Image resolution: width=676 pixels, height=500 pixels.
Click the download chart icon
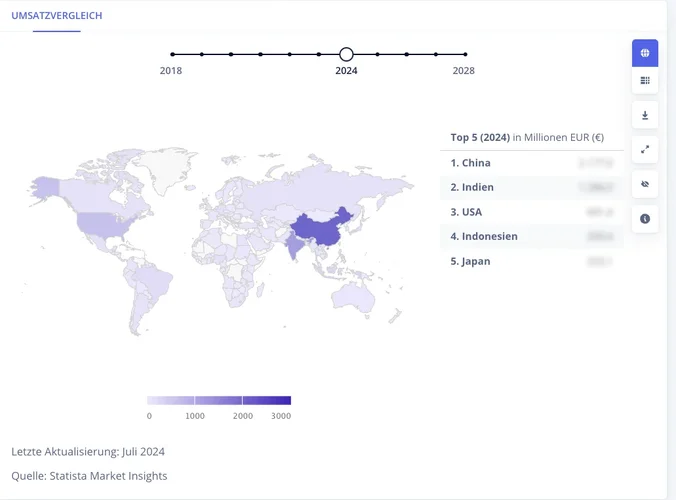click(x=645, y=116)
